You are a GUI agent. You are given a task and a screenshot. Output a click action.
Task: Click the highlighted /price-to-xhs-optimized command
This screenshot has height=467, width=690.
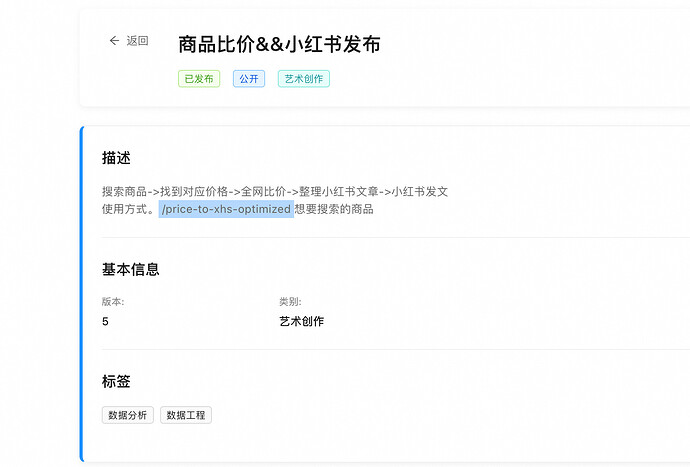coord(226,209)
